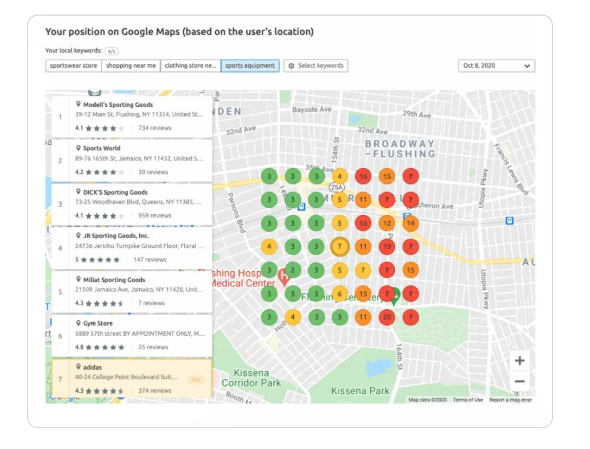This screenshot has height=449, width=590.
Task: Click the red map marker showing 19
Action: [387, 247]
